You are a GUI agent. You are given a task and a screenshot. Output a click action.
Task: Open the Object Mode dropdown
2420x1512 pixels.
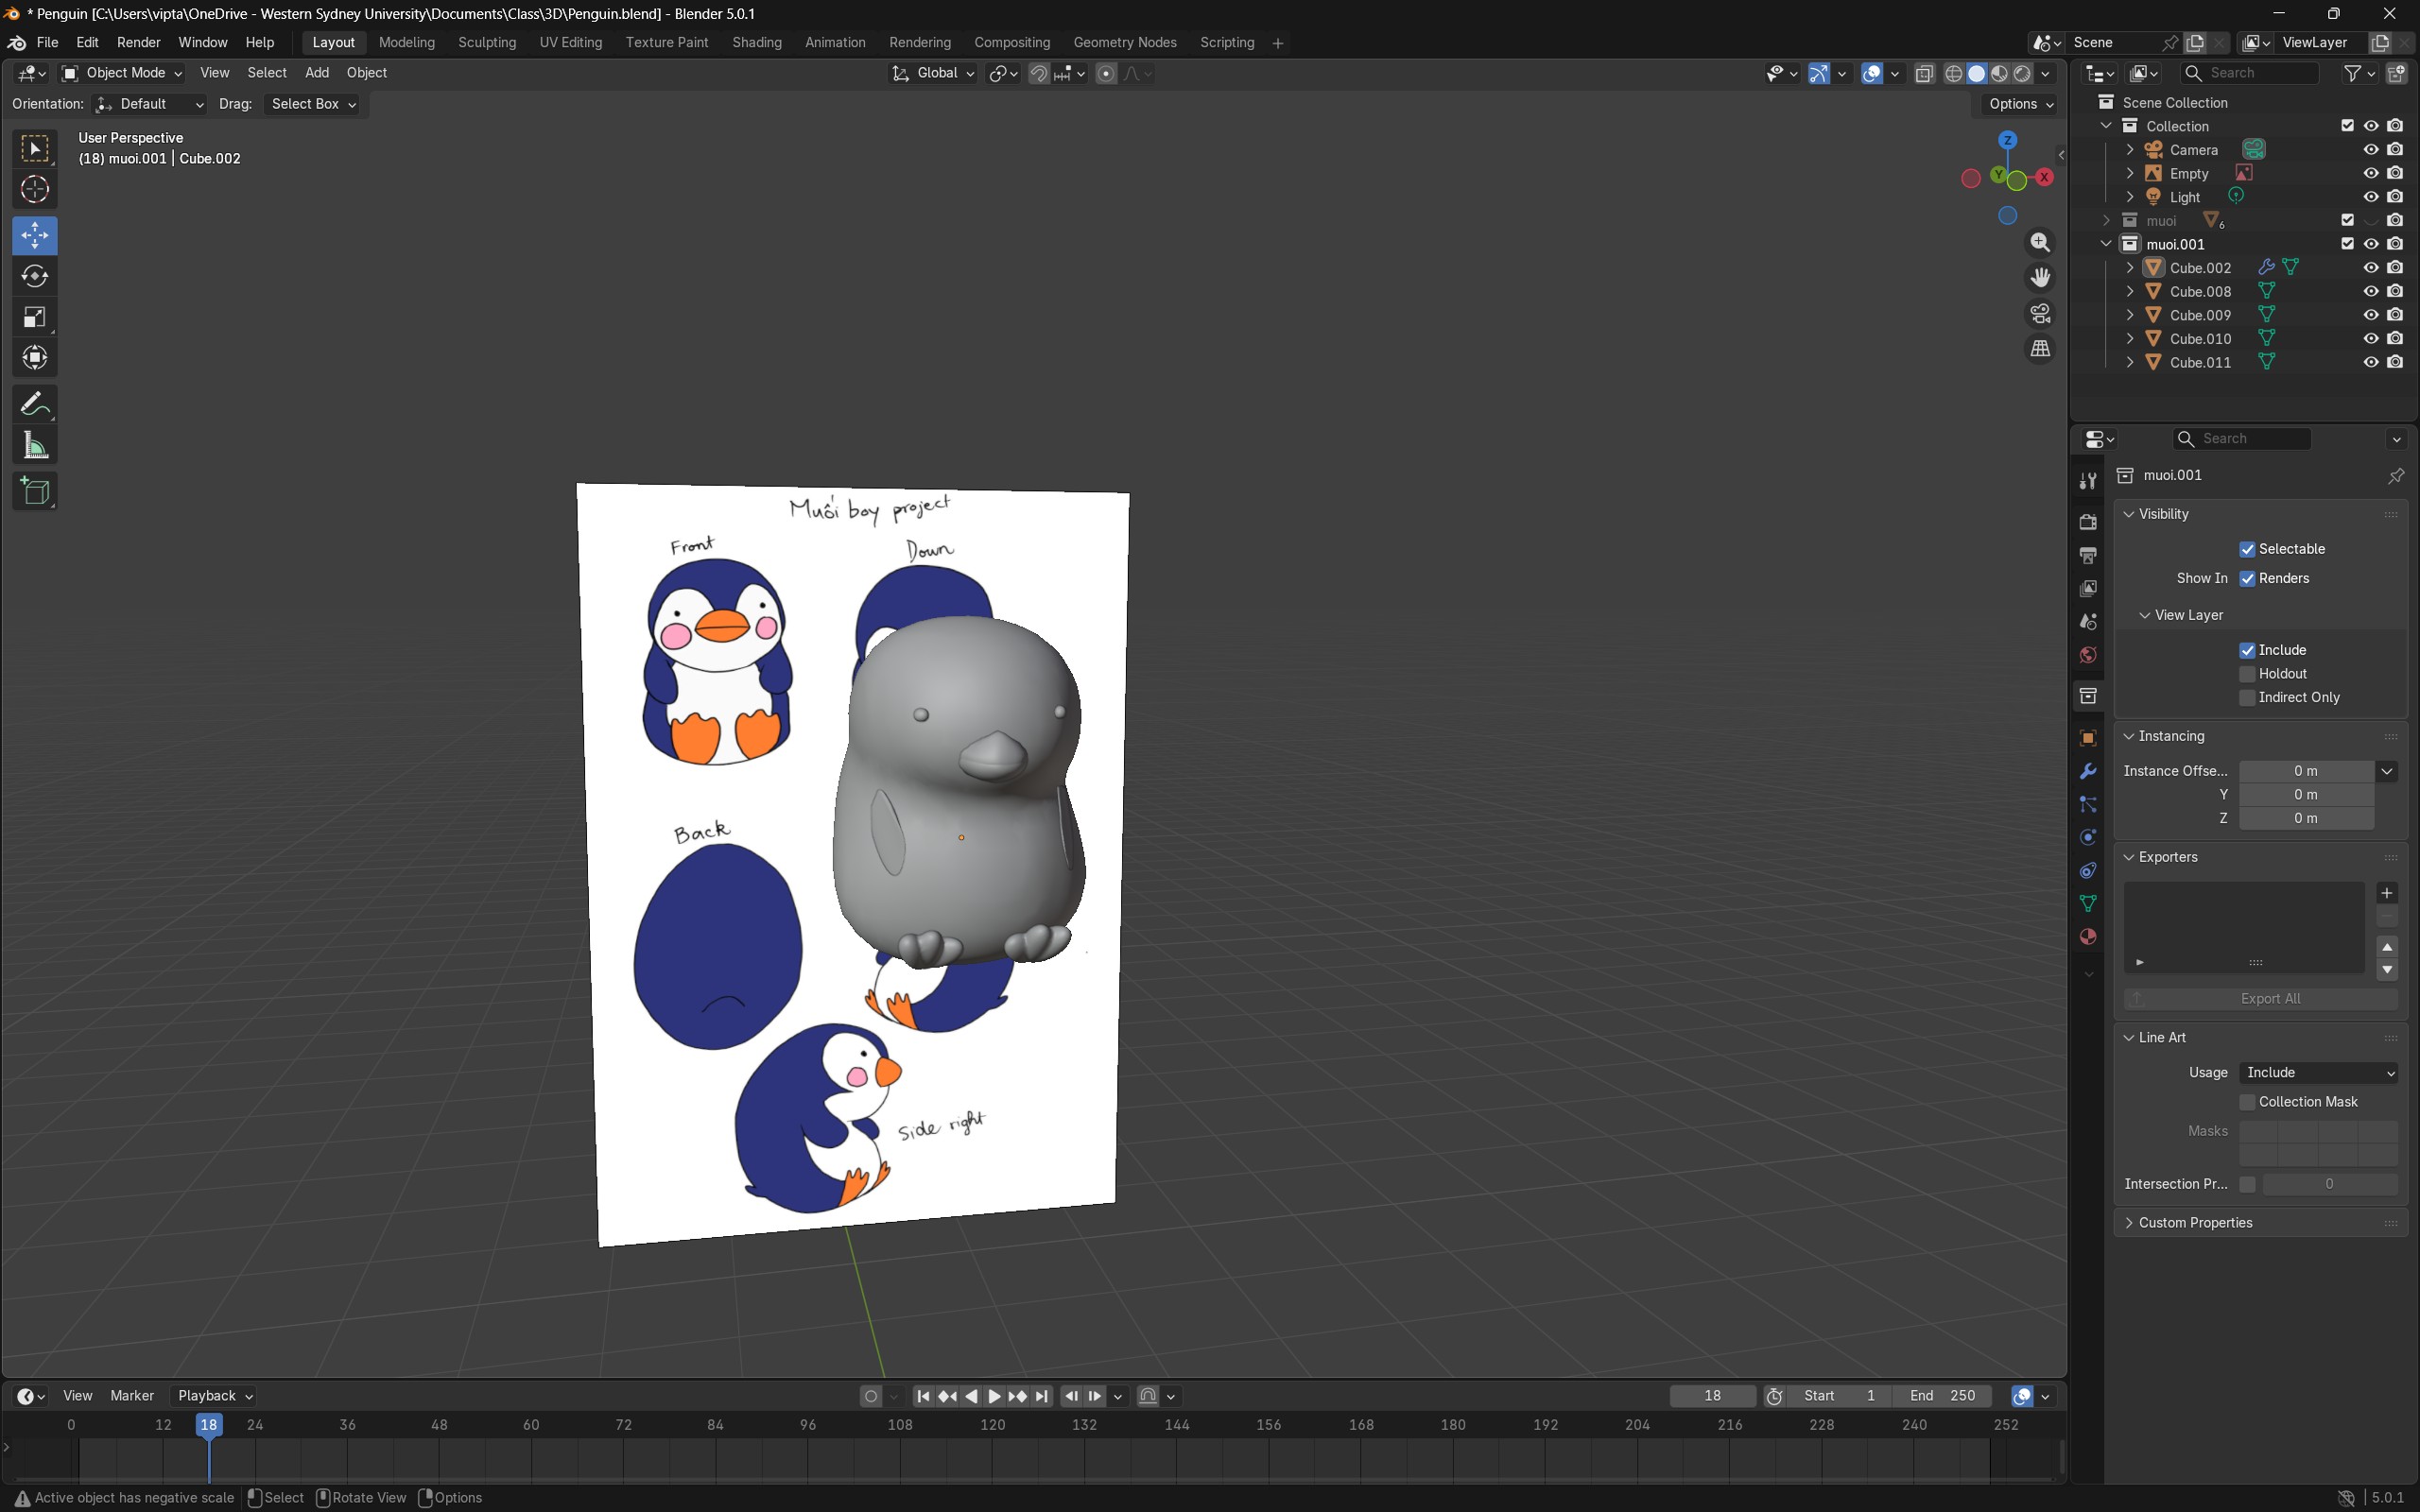tap(122, 73)
